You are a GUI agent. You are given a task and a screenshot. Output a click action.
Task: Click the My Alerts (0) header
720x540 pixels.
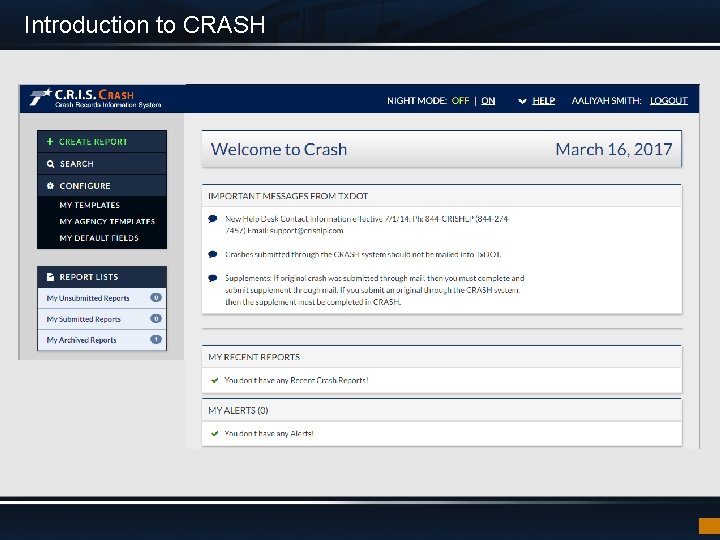(x=238, y=410)
